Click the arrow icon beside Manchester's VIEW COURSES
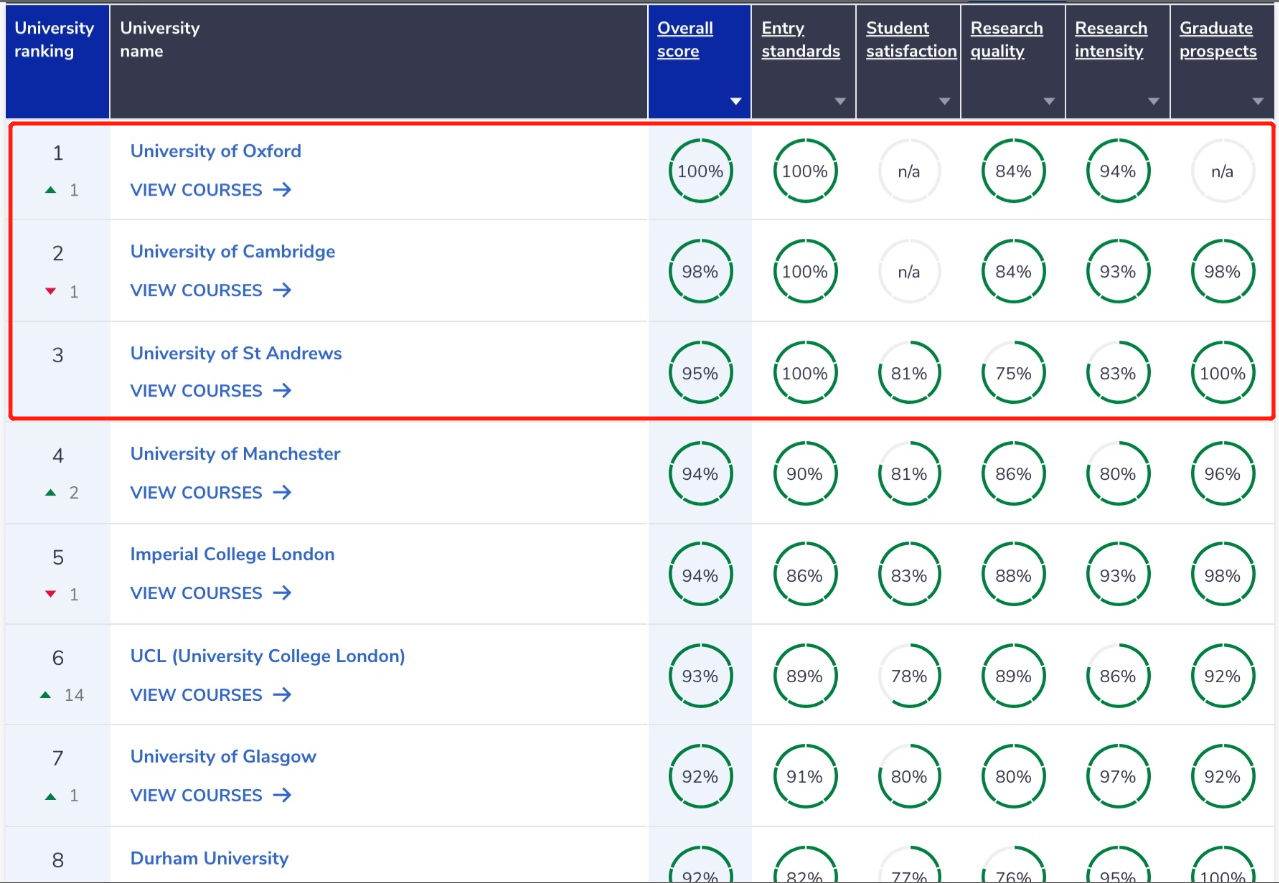This screenshot has height=883, width=1279. pos(282,492)
